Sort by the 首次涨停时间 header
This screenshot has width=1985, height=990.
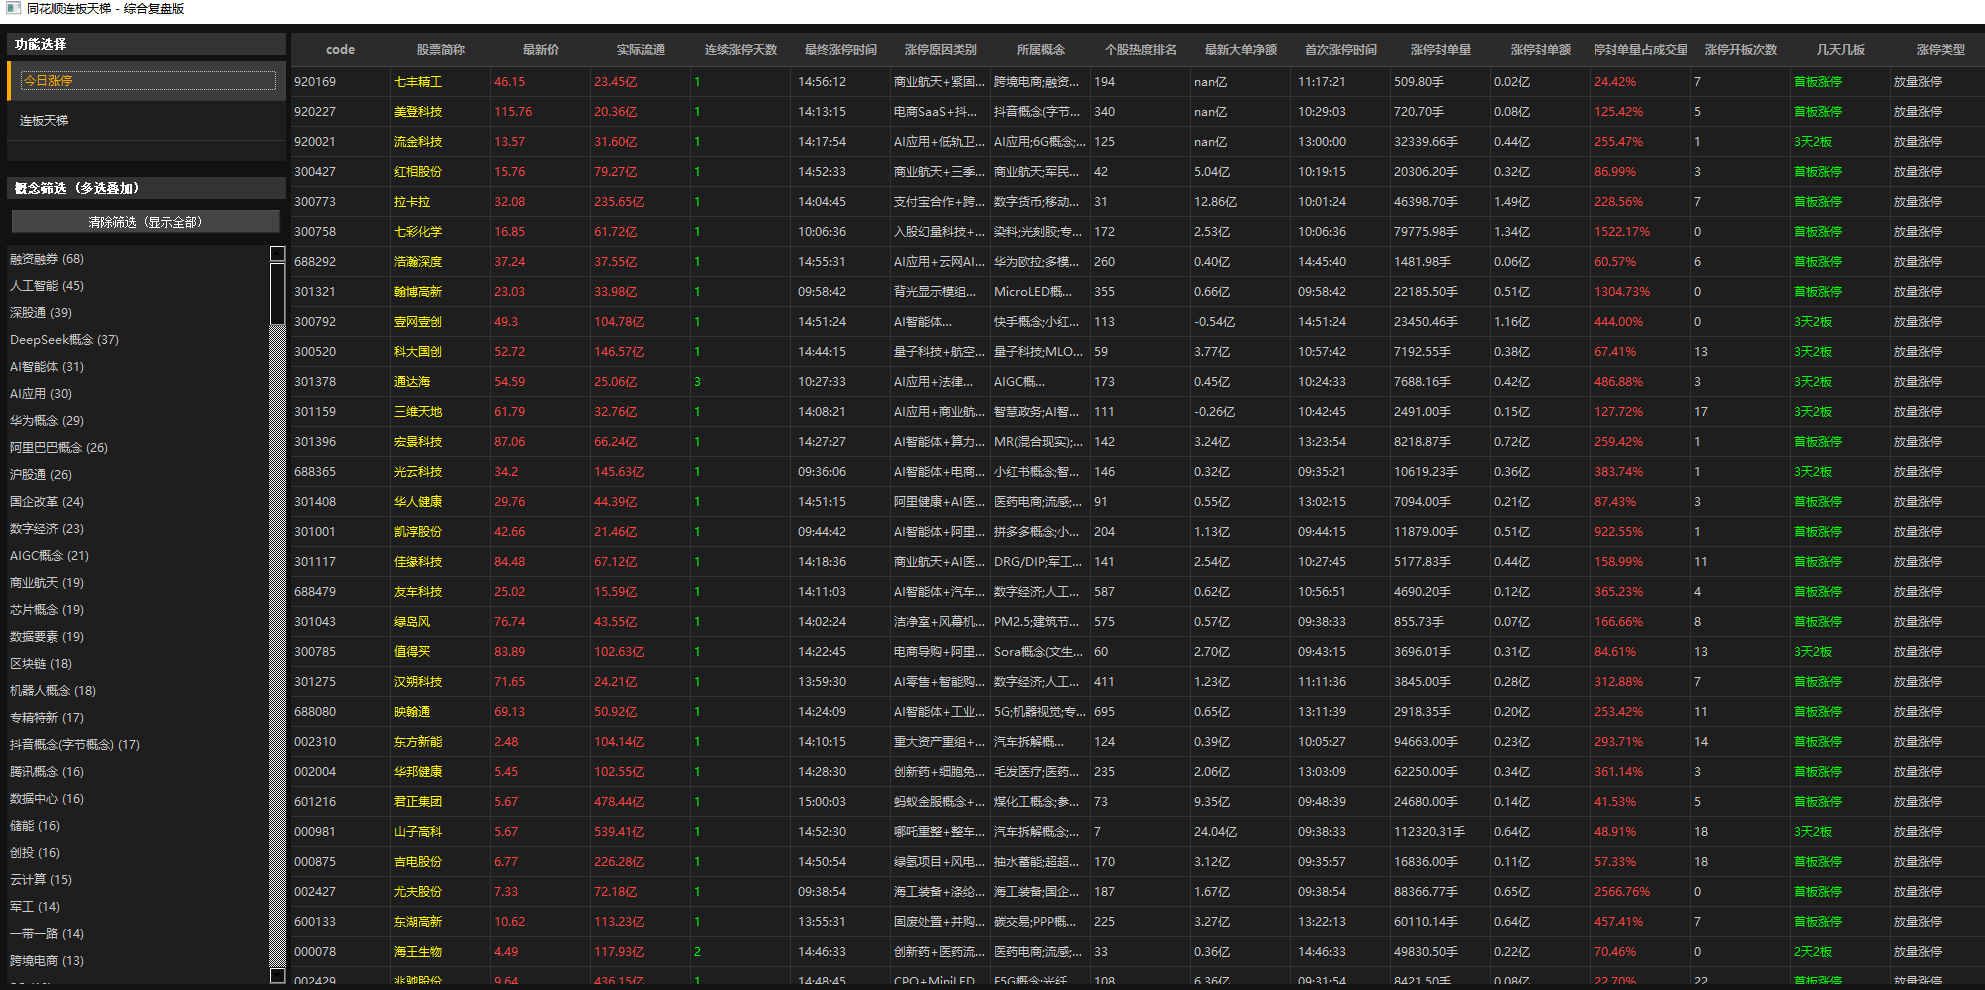[1340, 50]
